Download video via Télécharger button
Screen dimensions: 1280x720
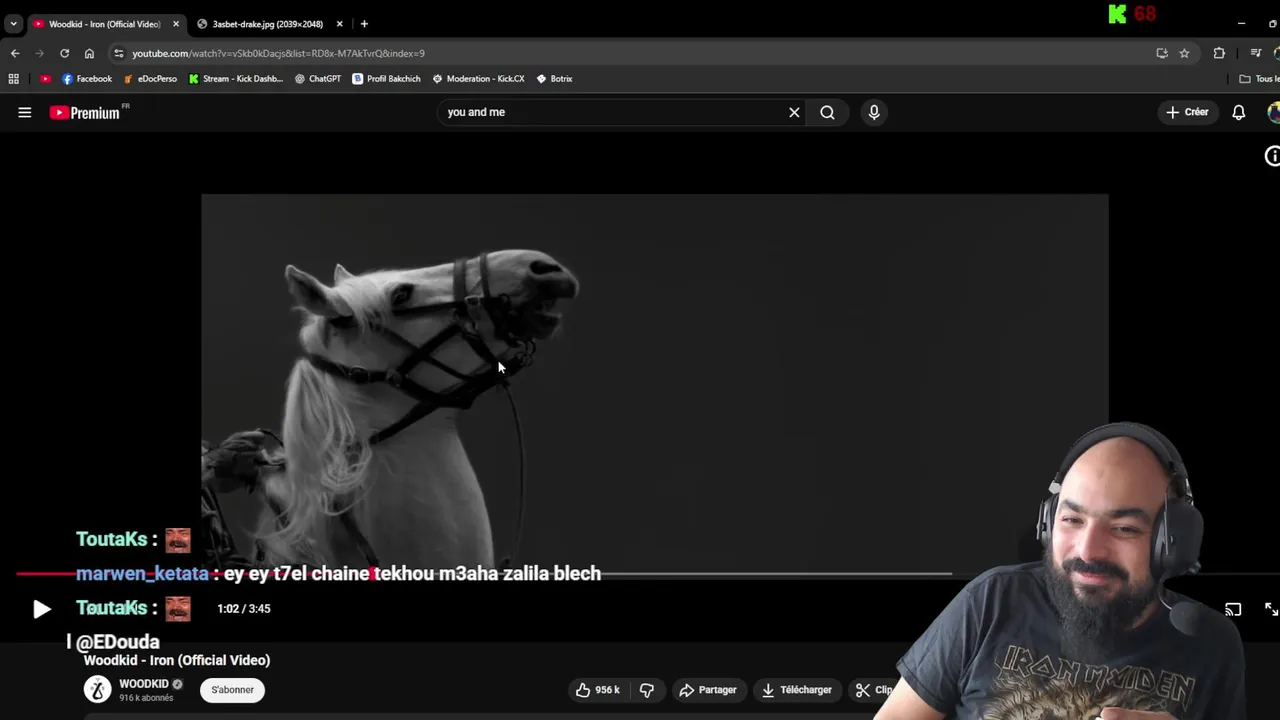[796, 690]
